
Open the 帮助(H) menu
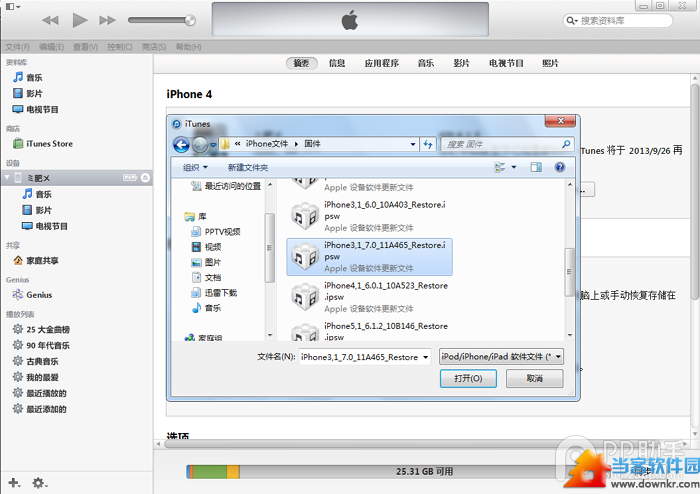pyautogui.click(x=188, y=47)
